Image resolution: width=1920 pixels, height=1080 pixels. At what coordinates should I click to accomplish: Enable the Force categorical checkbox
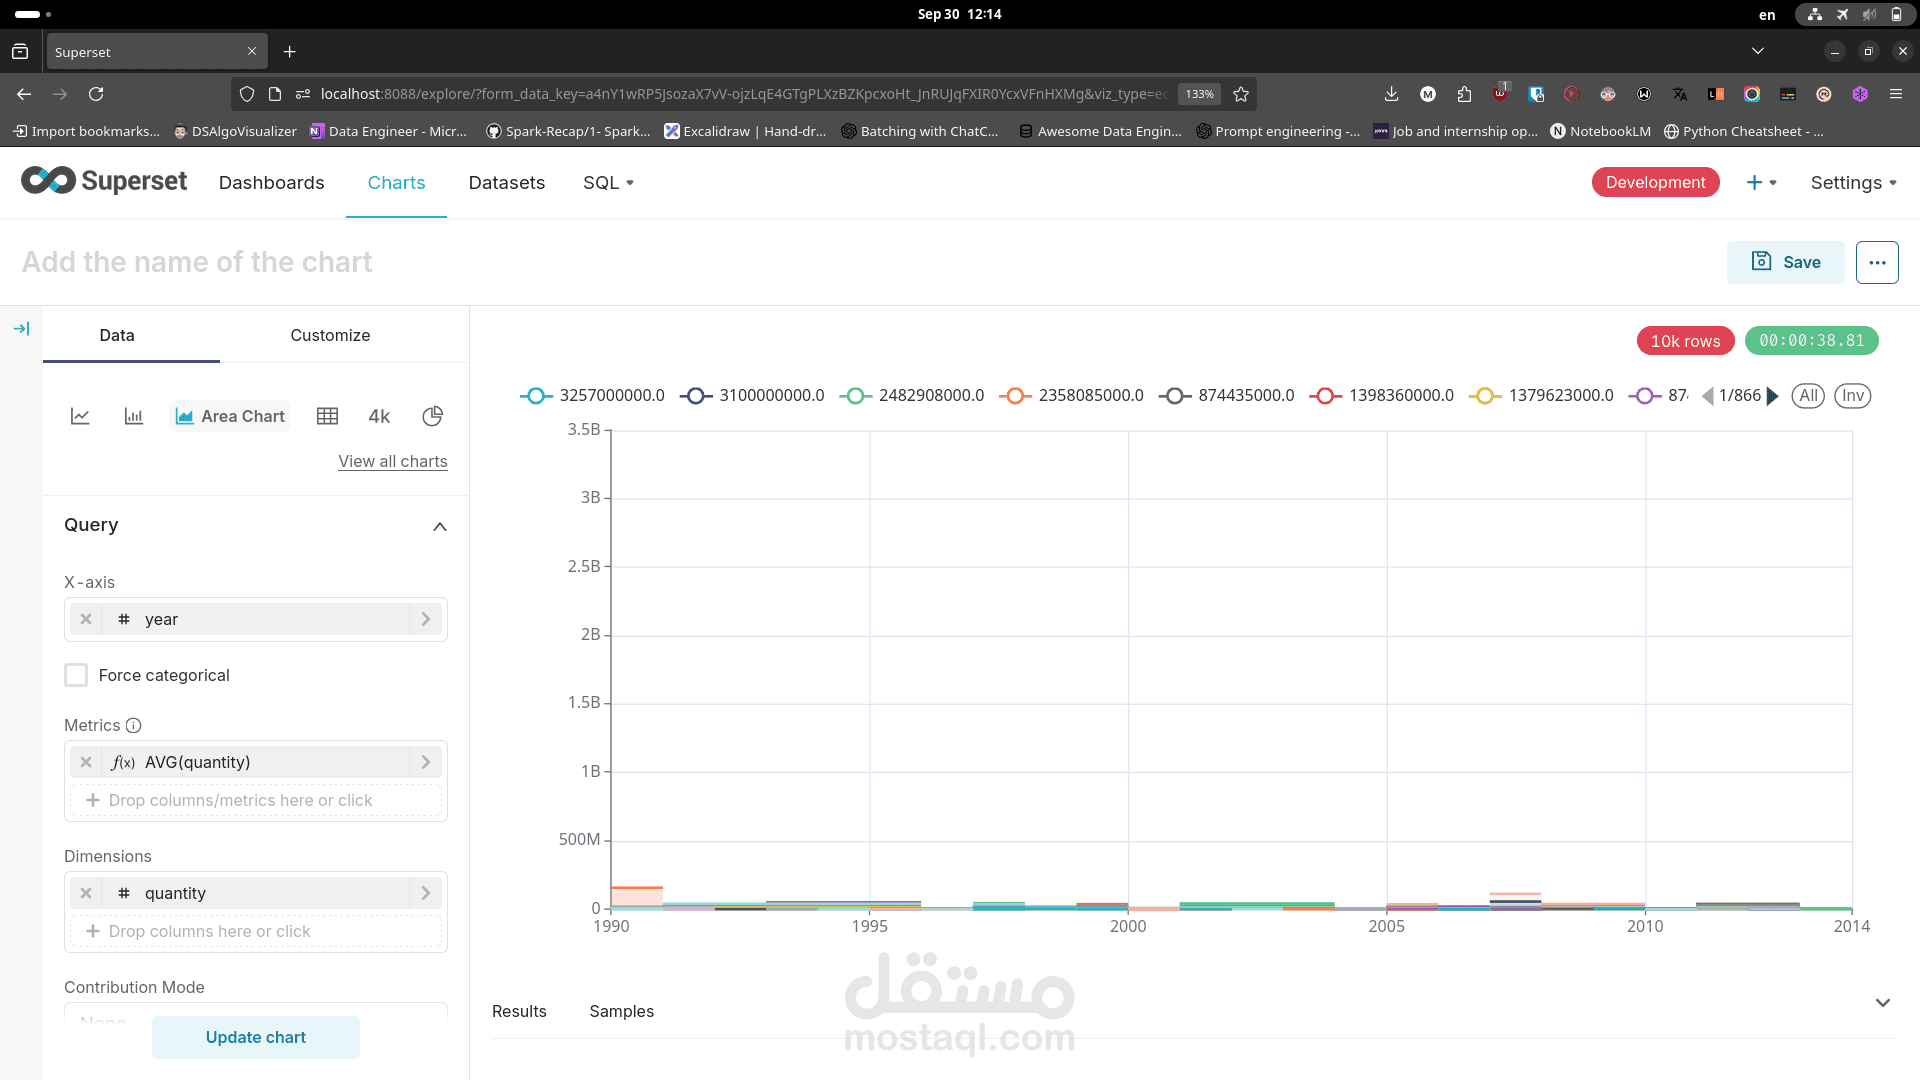click(x=76, y=675)
